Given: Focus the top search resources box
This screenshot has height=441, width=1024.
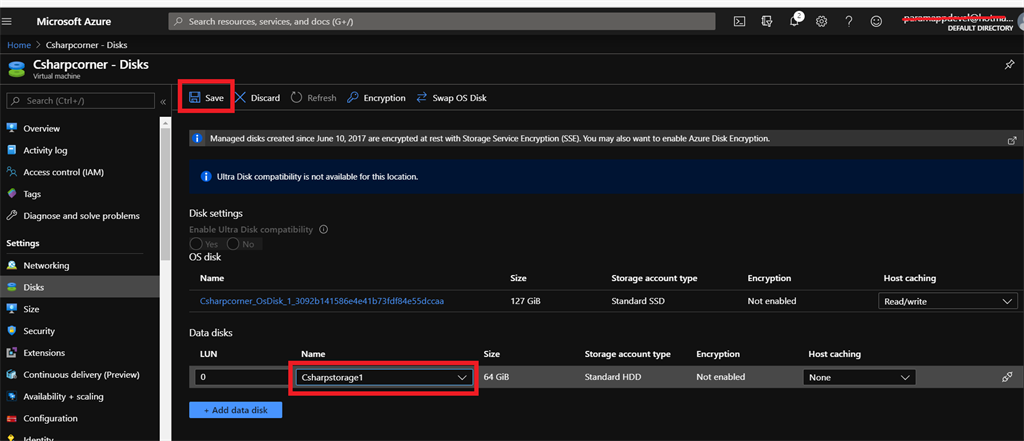Looking at the screenshot, I should [x=442, y=22].
